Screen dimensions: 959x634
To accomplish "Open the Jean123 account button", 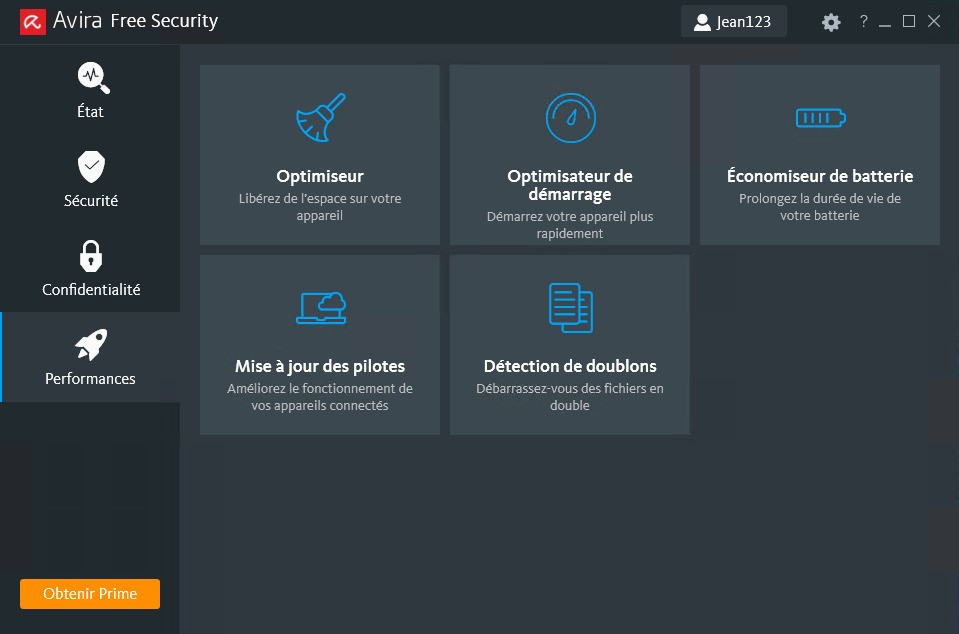I will pyautogui.click(x=733, y=21).
